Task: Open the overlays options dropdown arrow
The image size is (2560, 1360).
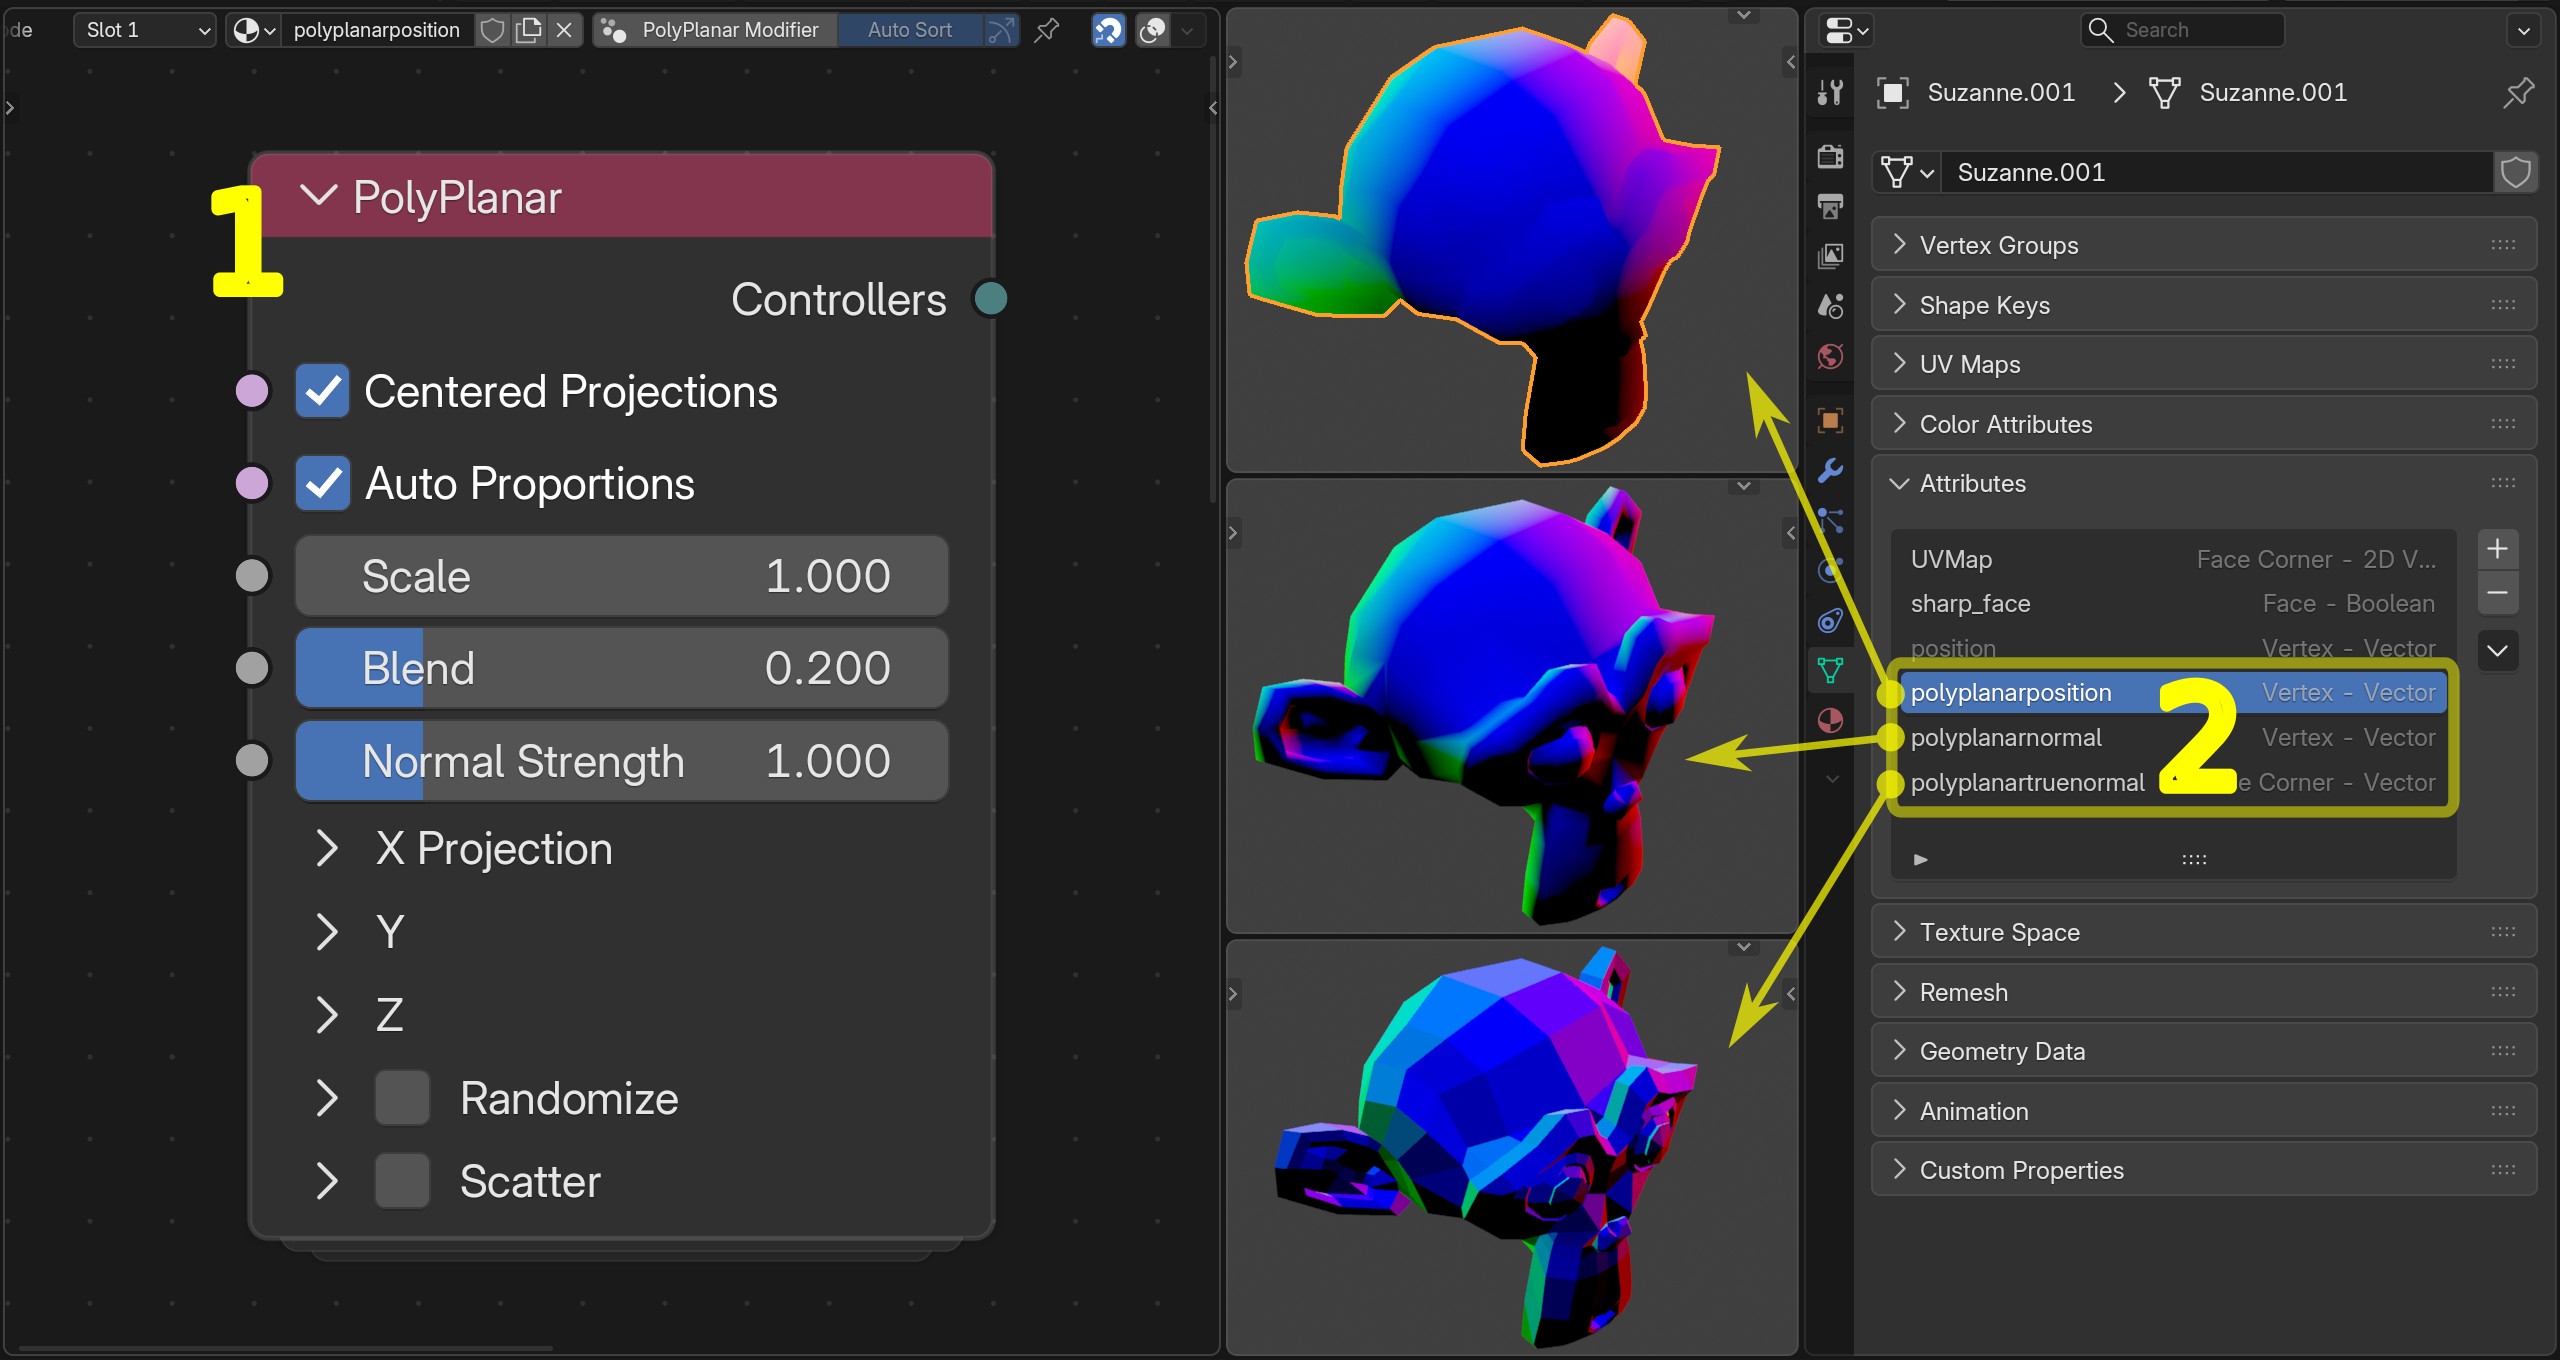Action: coord(1187,30)
